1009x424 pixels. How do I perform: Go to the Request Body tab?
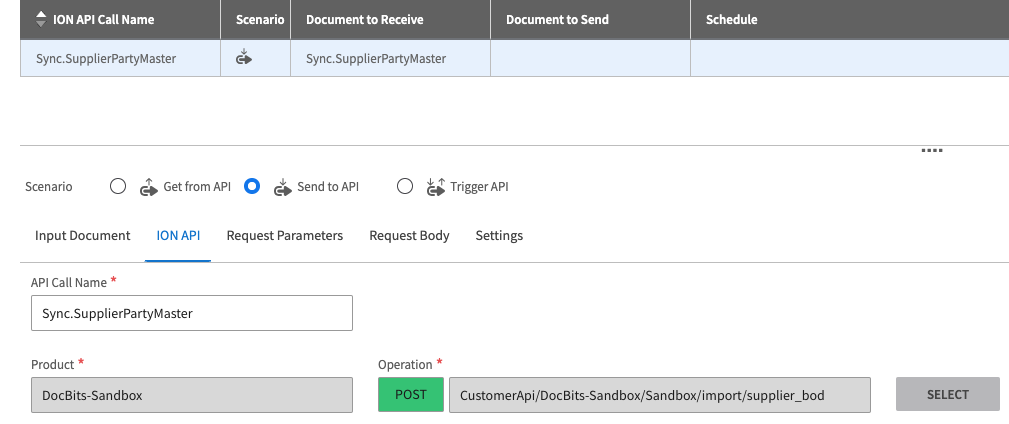coord(409,236)
